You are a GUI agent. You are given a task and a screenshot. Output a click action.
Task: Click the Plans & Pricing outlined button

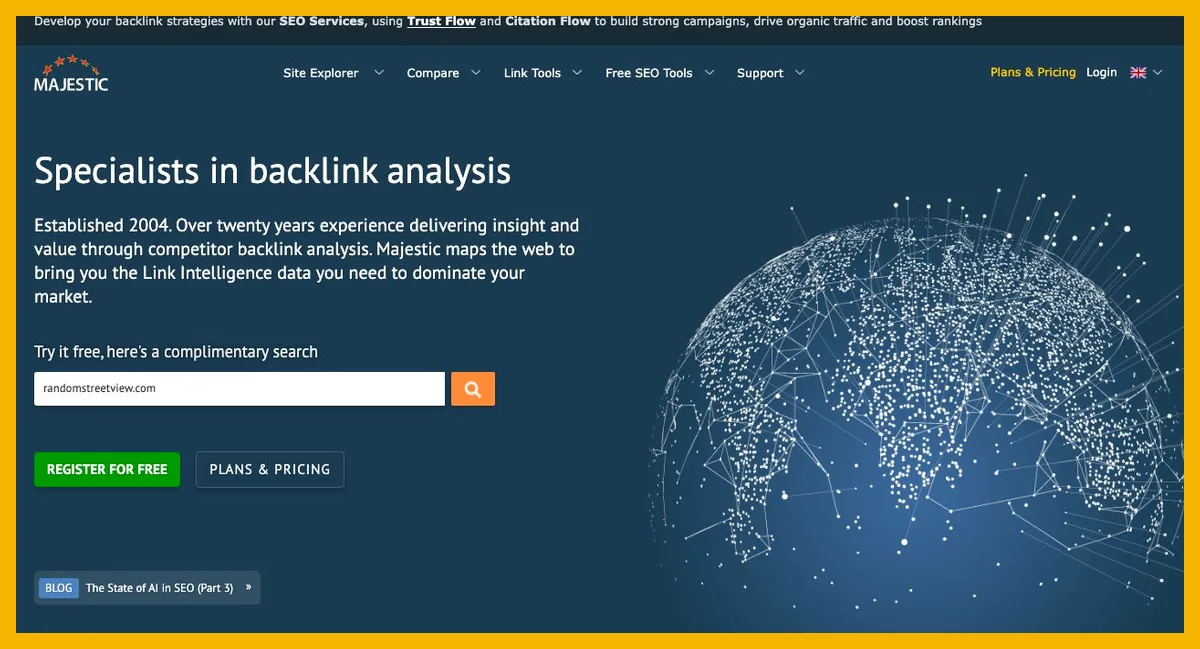click(x=270, y=469)
